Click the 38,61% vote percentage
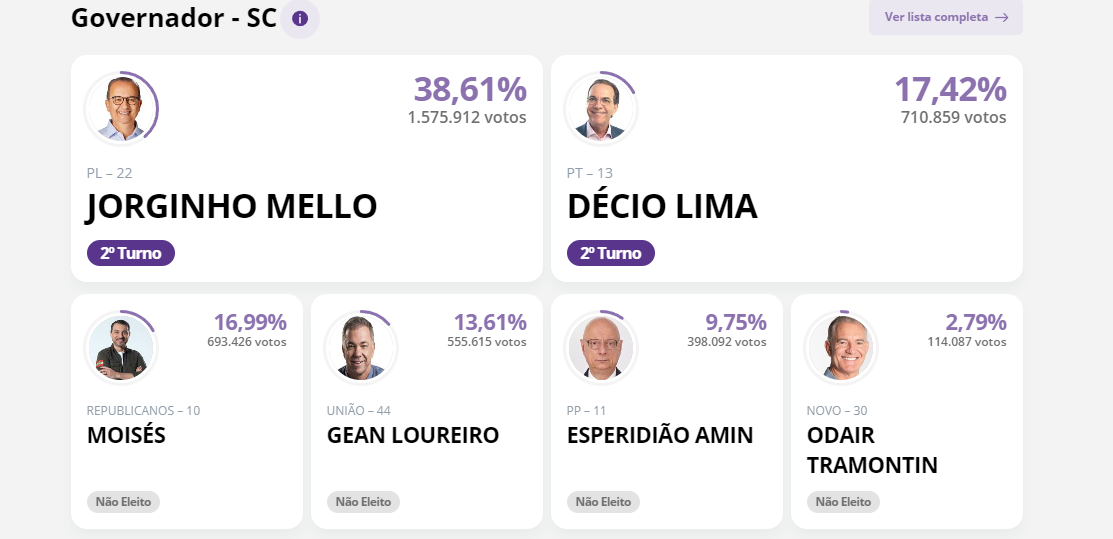The image size is (1113, 539). click(x=470, y=89)
